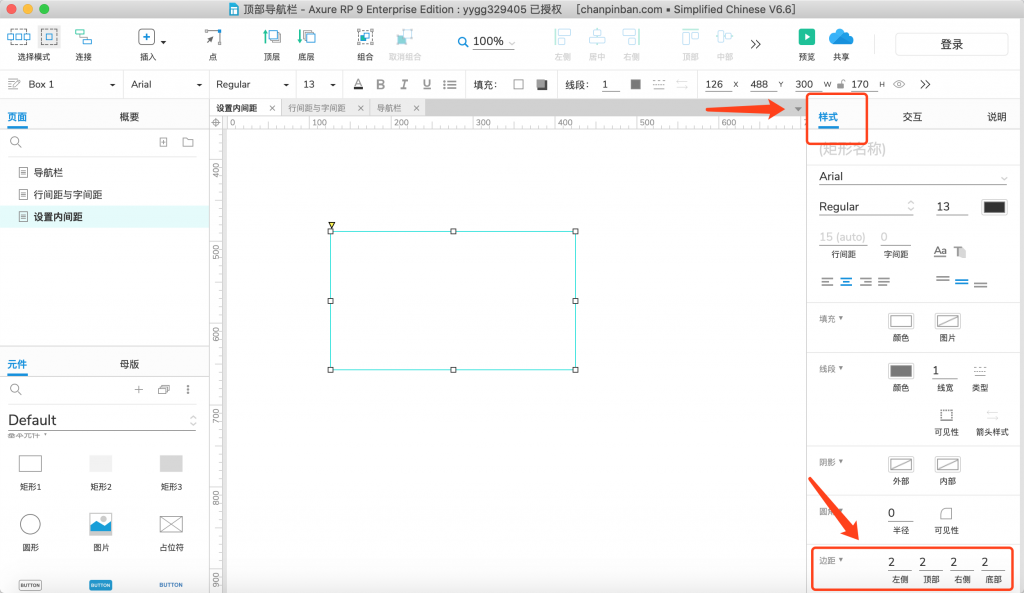Click the dark font color swatch
Screen dimensions: 1024x593
coord(994,207)
